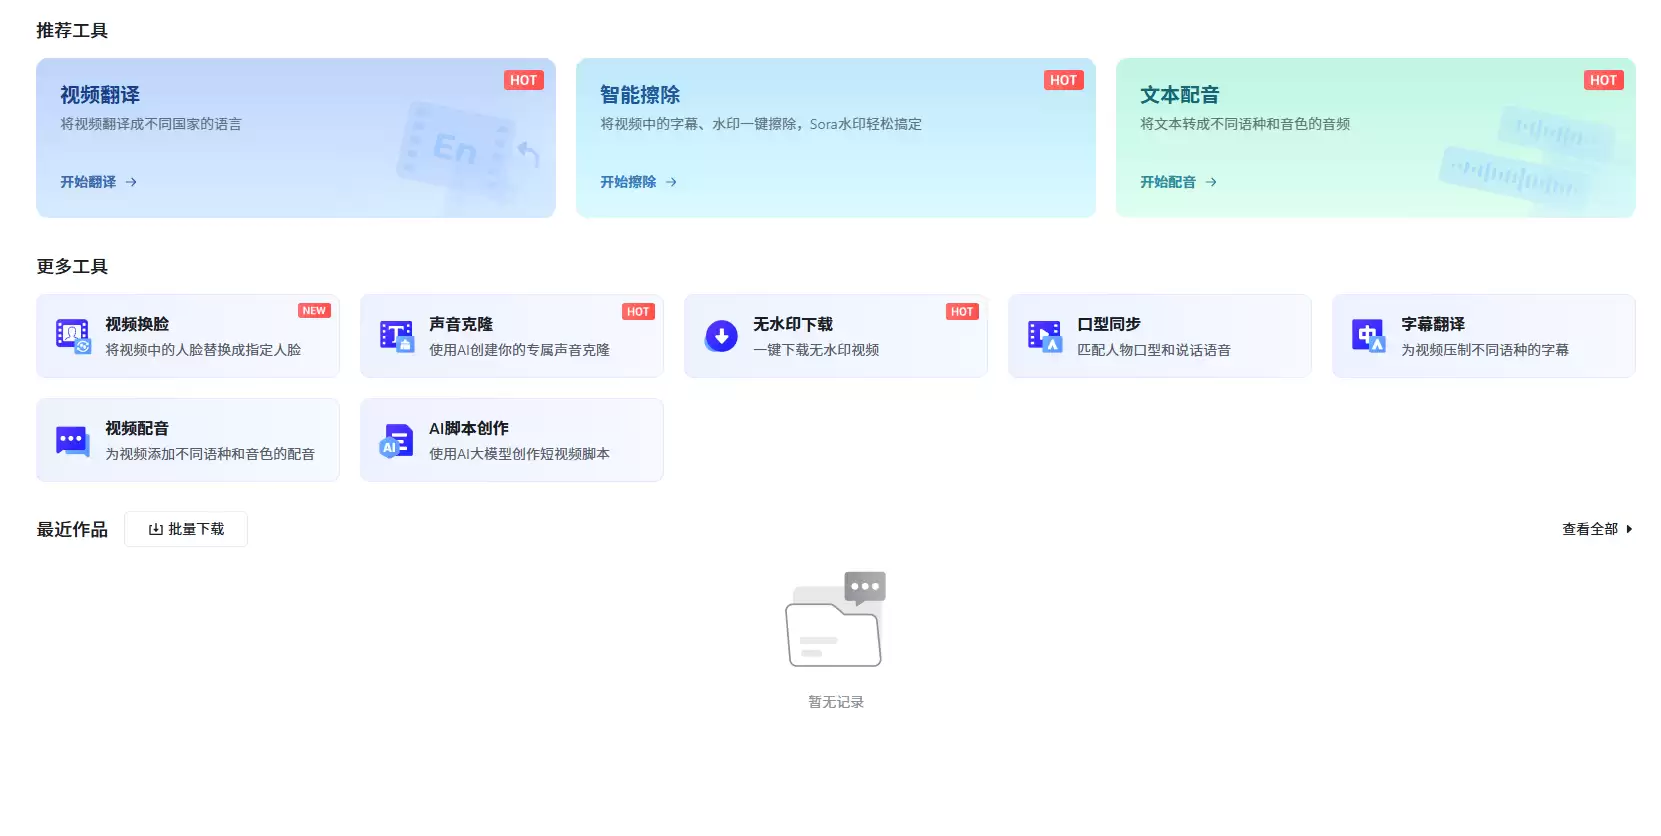
Task: Click the NEW badge on 视频换脸
Action: click(x=314, y=311)
